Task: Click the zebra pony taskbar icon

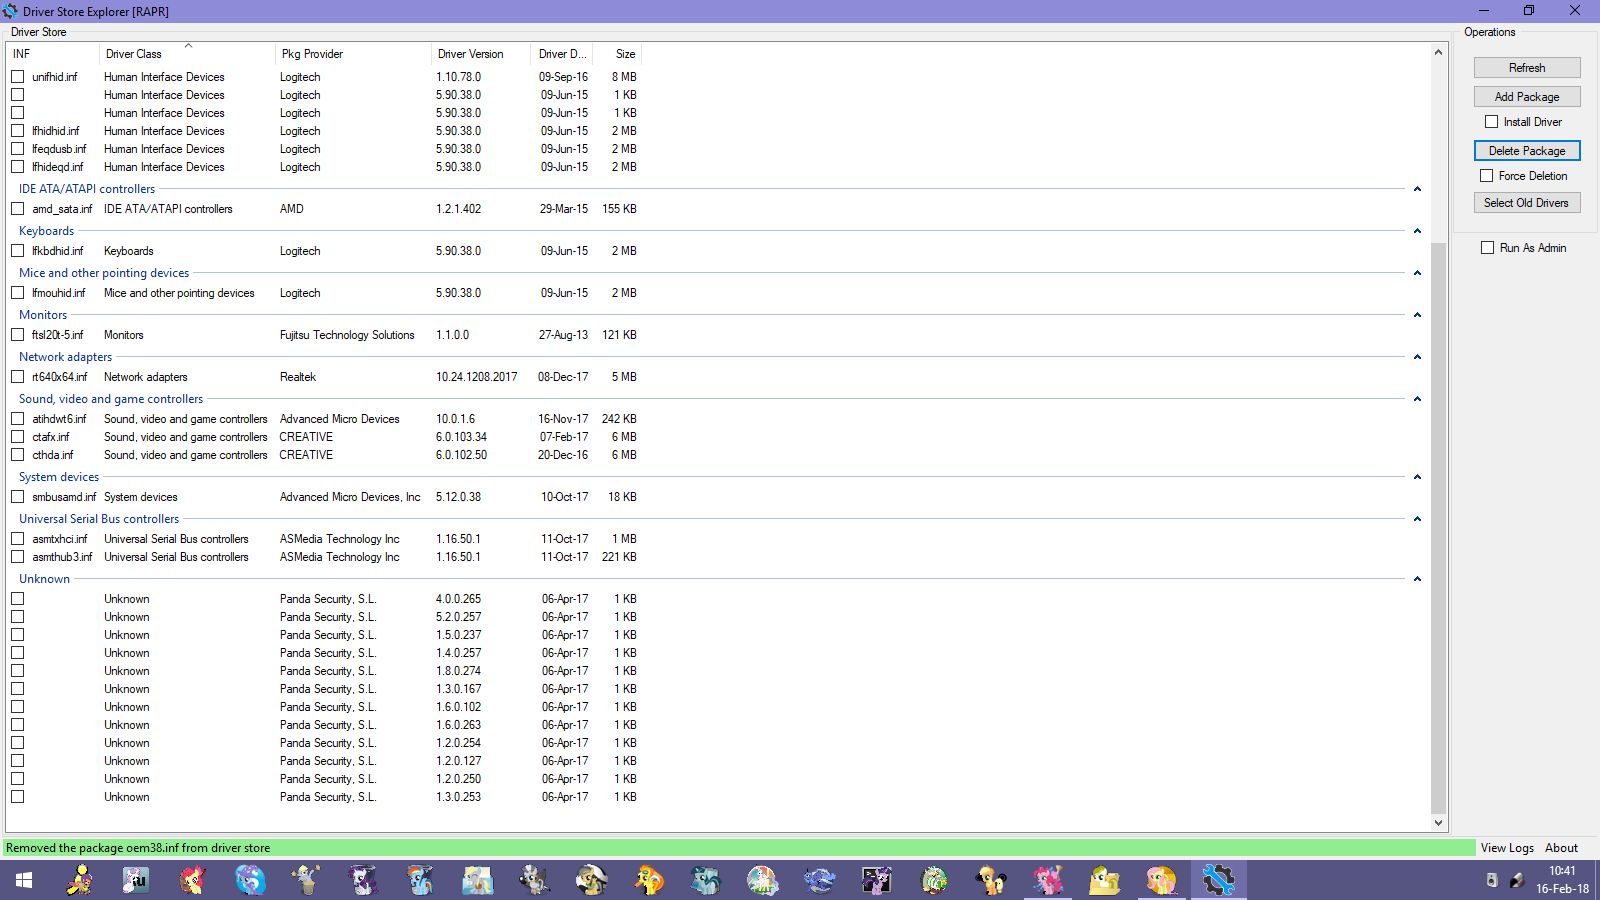Action: click(534, 880)
